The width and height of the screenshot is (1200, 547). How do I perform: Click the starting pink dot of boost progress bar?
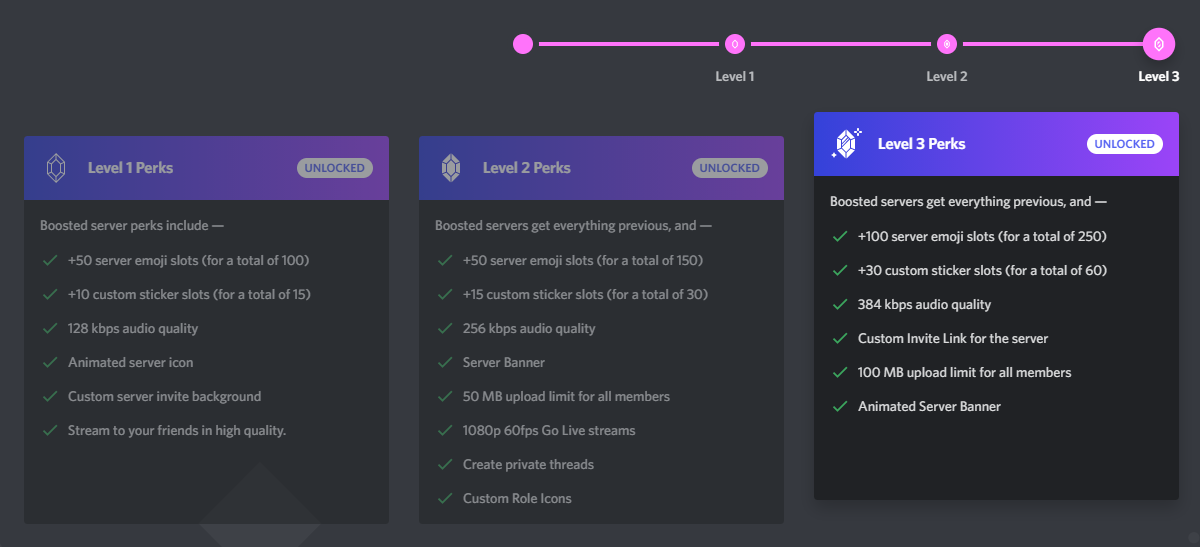point(523,44)
